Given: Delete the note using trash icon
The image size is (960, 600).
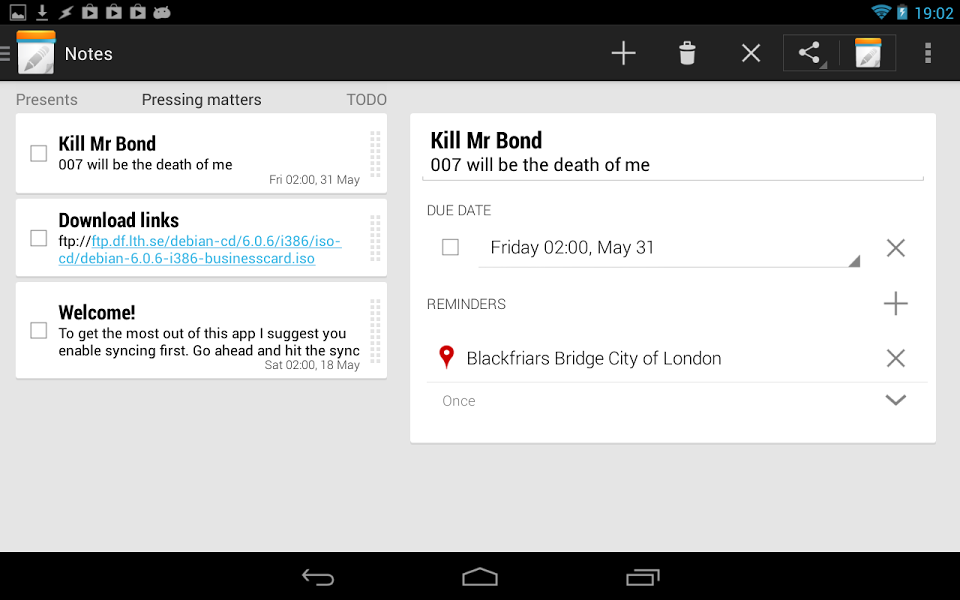Looking at the screenshot, I should (x=687, y=54).
